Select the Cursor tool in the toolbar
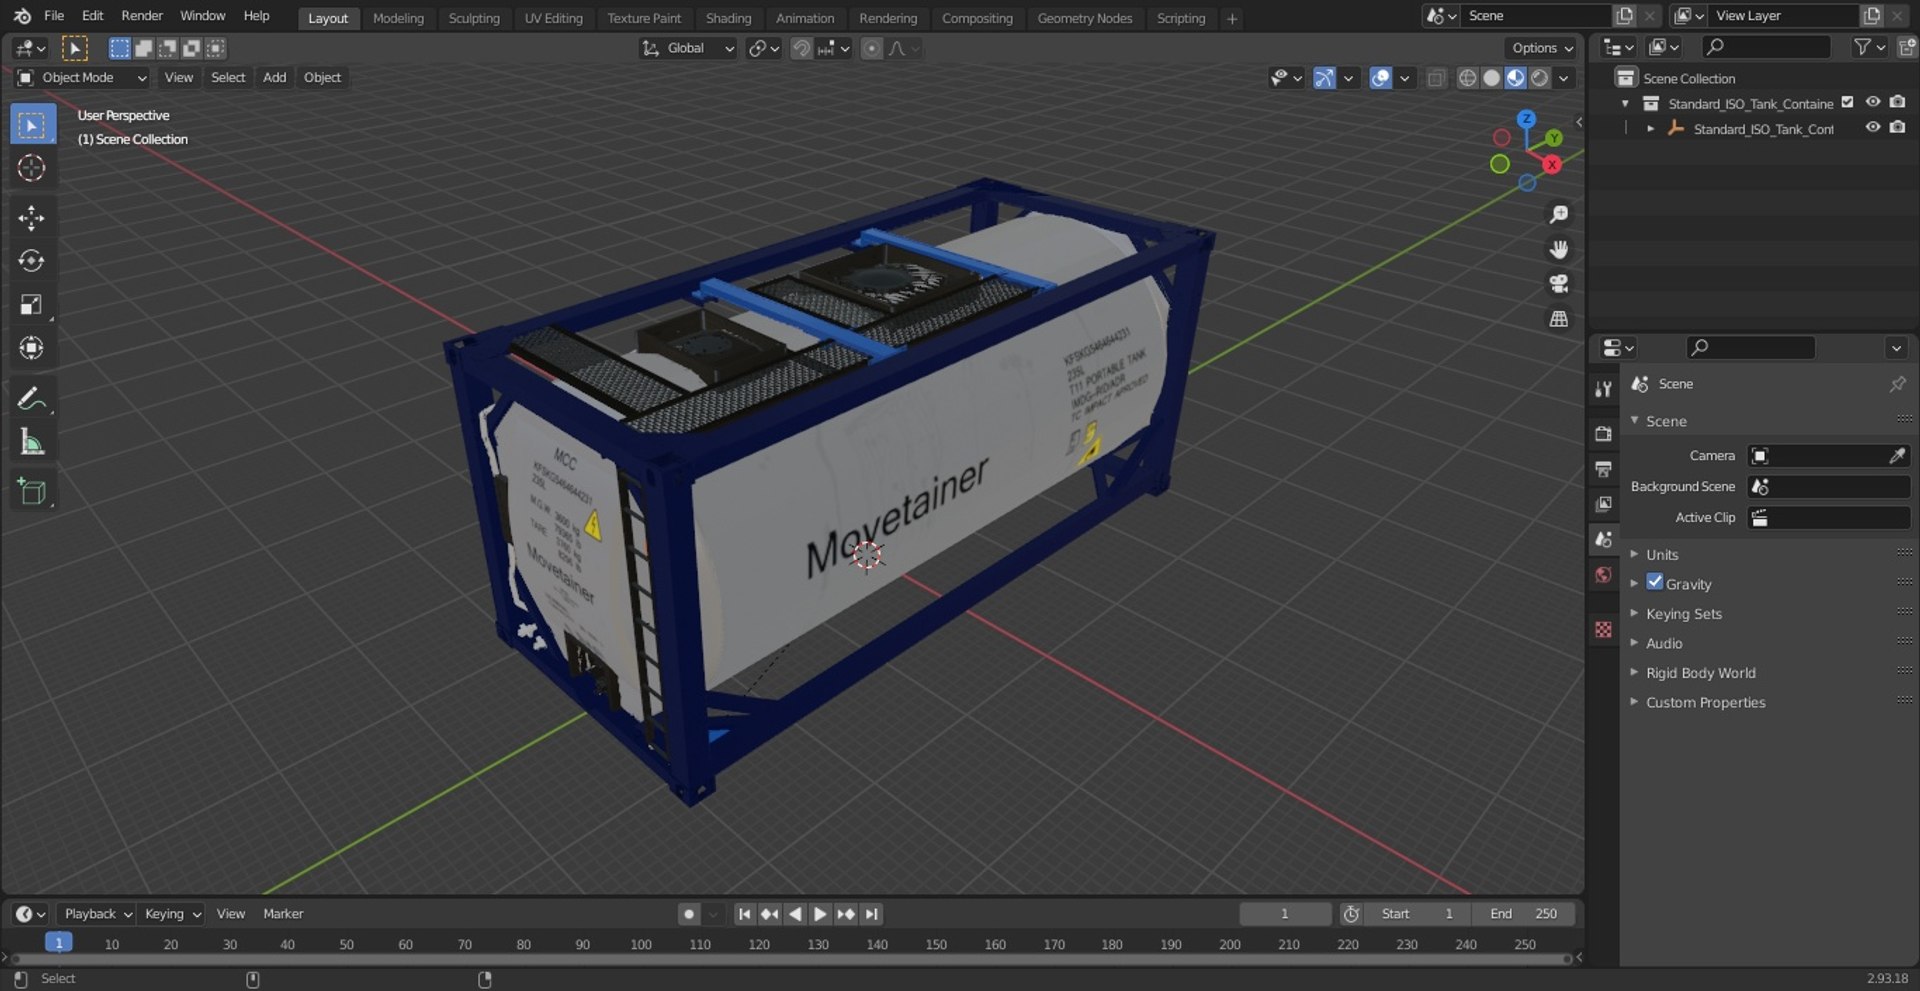The width and height of the screenshot is (1920, 991). 32,168
